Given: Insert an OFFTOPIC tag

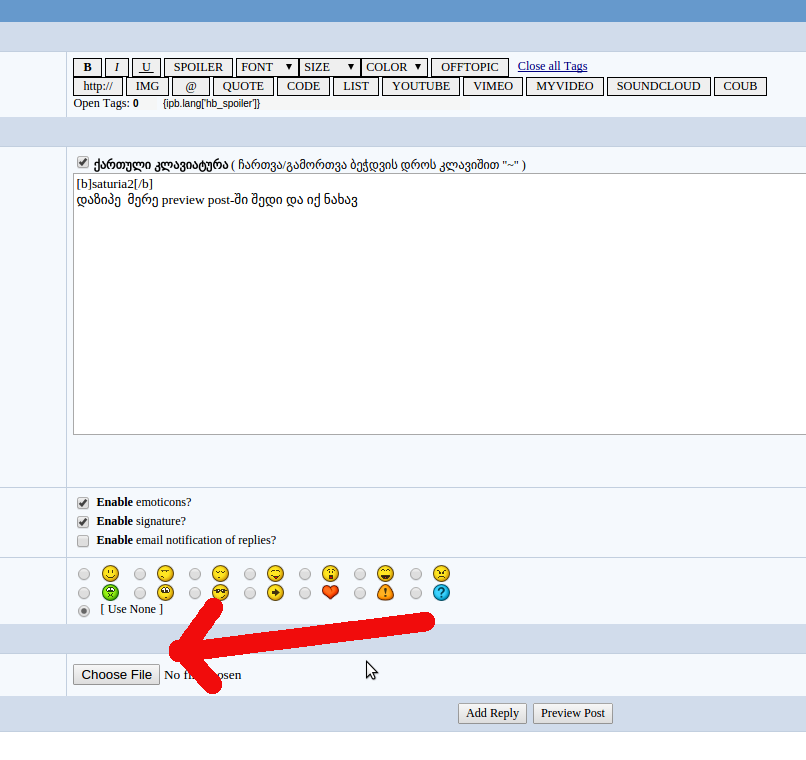Looking at the screenshot, I should pyautogui.click(x=470, y=67).
